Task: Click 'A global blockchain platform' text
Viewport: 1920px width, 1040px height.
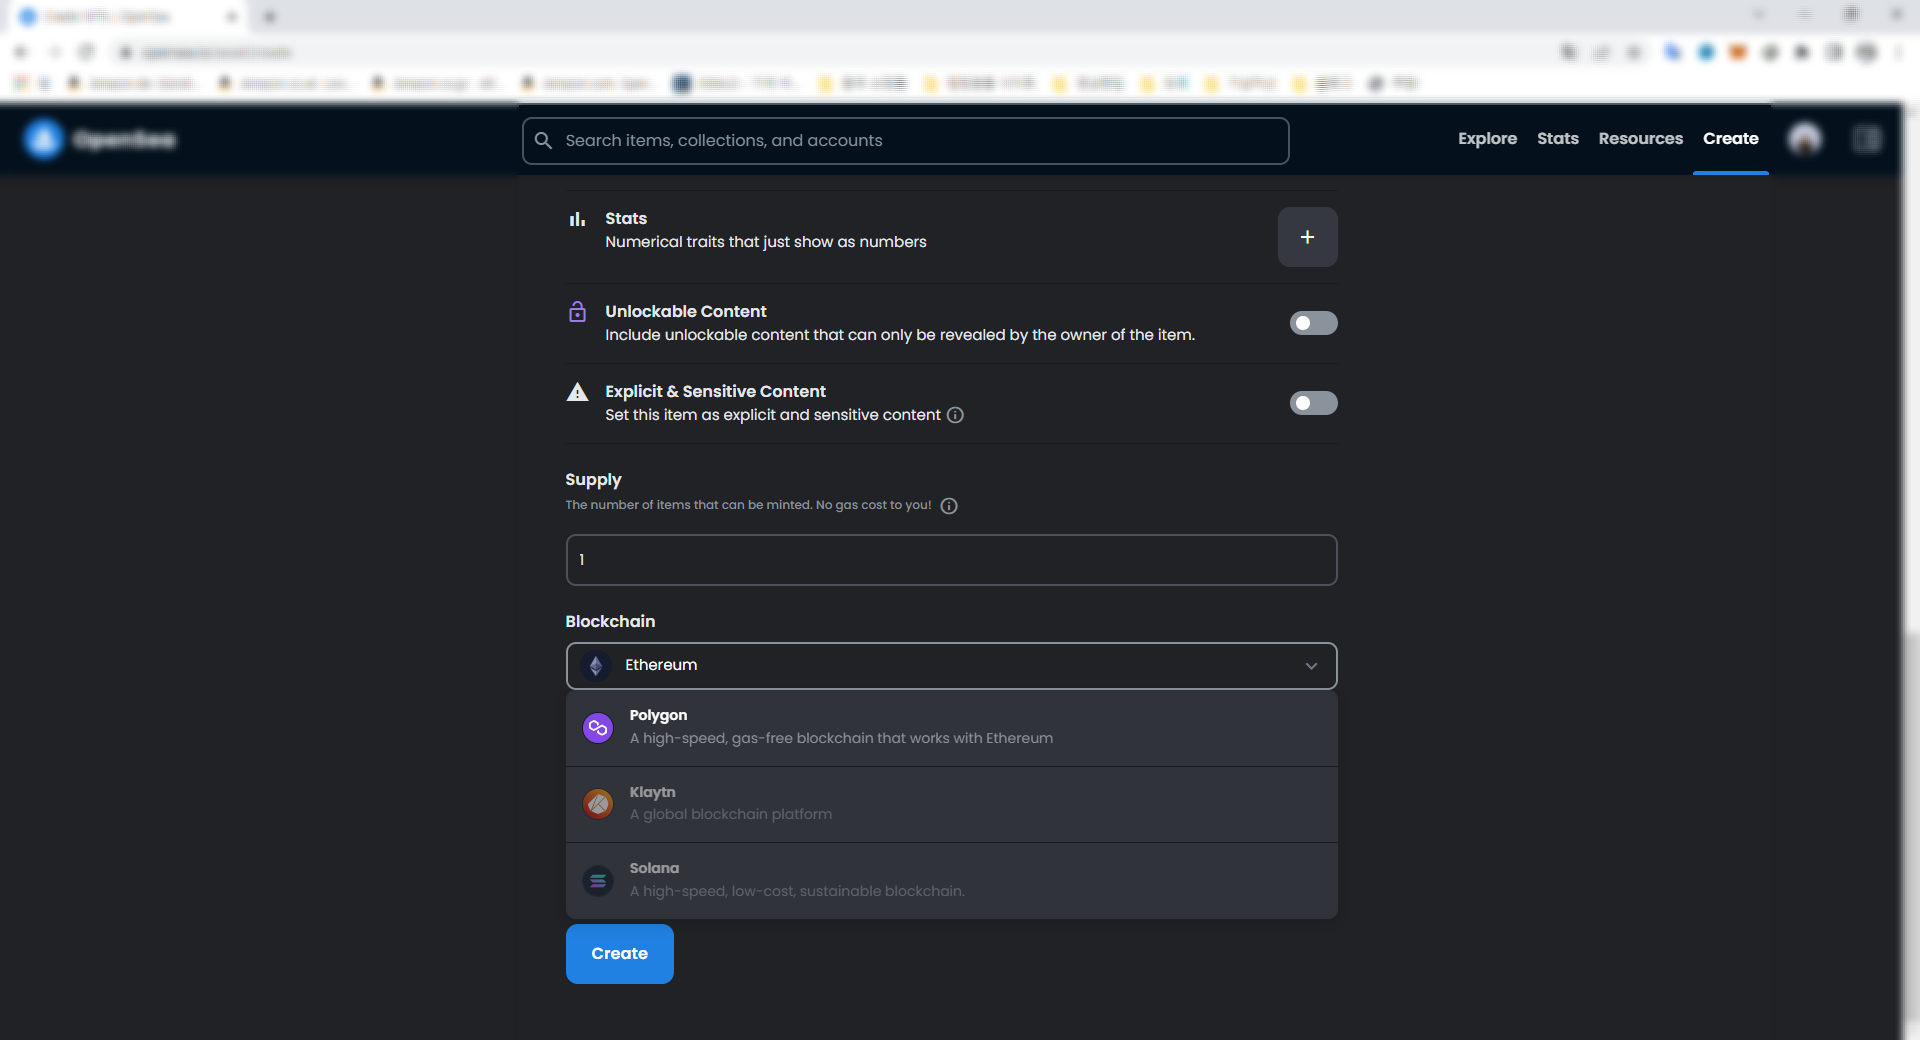Action: [x=730, y=815]
